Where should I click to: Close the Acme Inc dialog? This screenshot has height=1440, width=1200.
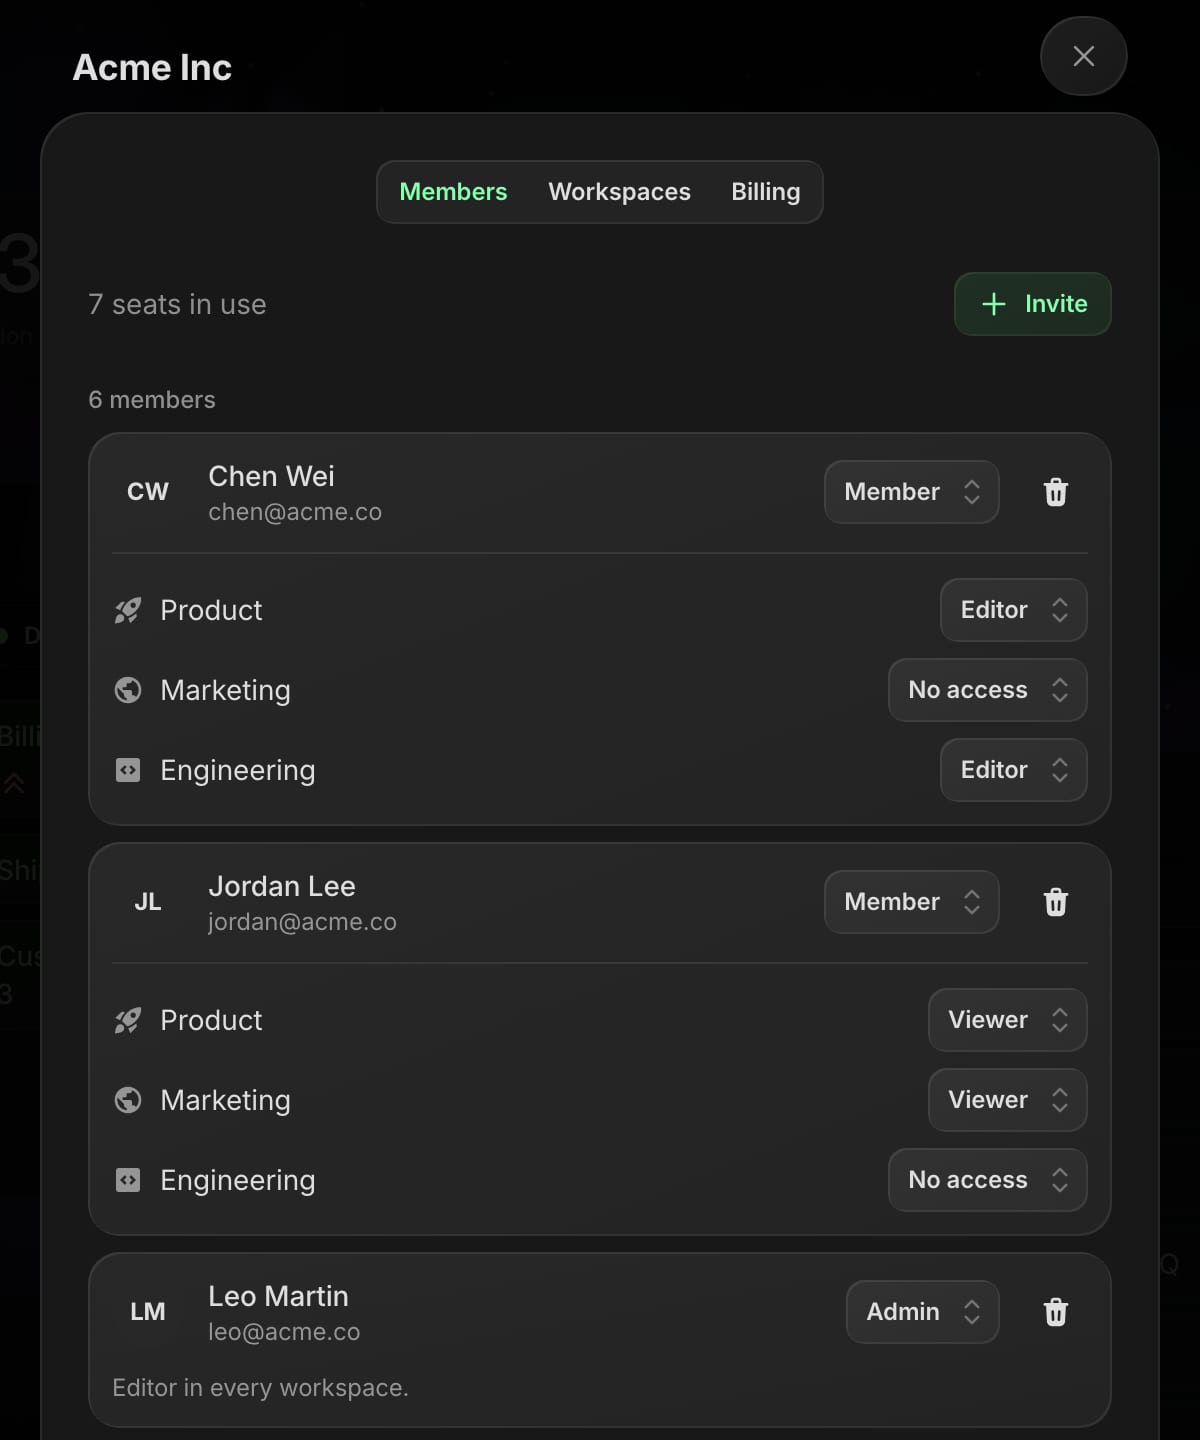1084,56
